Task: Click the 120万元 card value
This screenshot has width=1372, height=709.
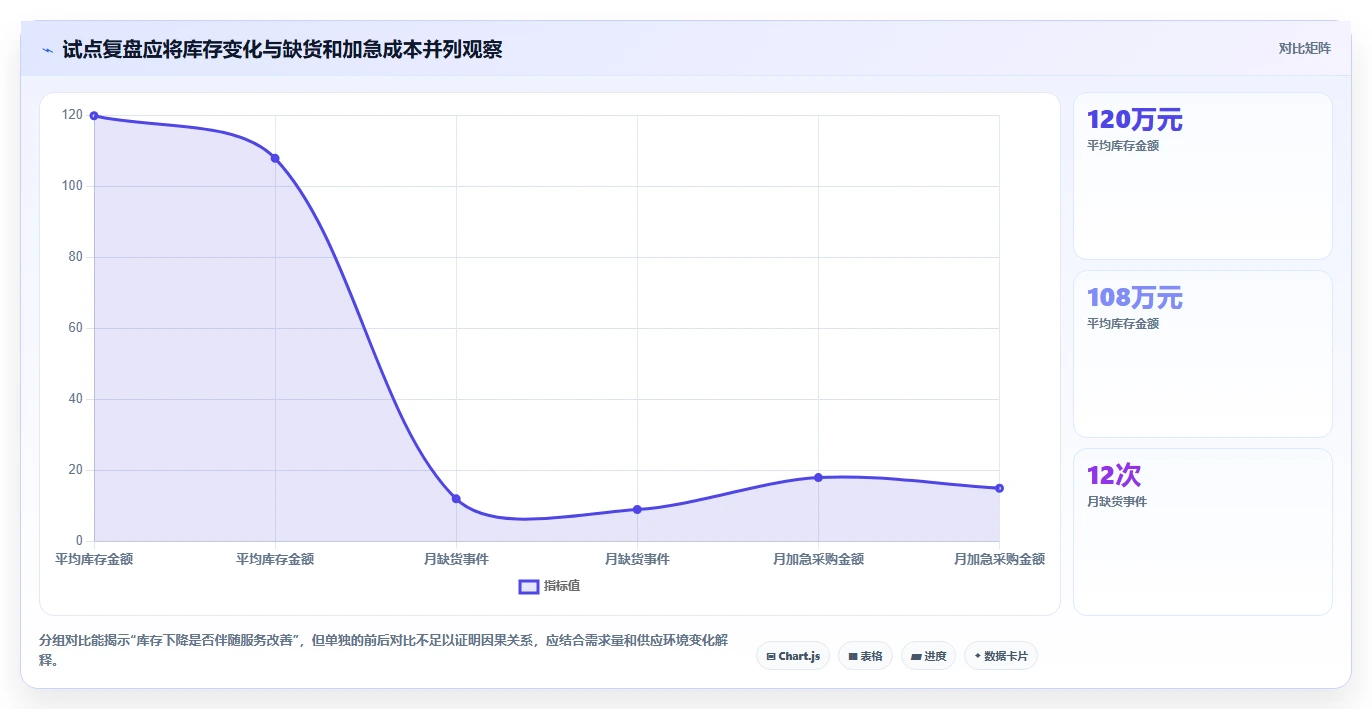Action: click(x=1135, y=120)
